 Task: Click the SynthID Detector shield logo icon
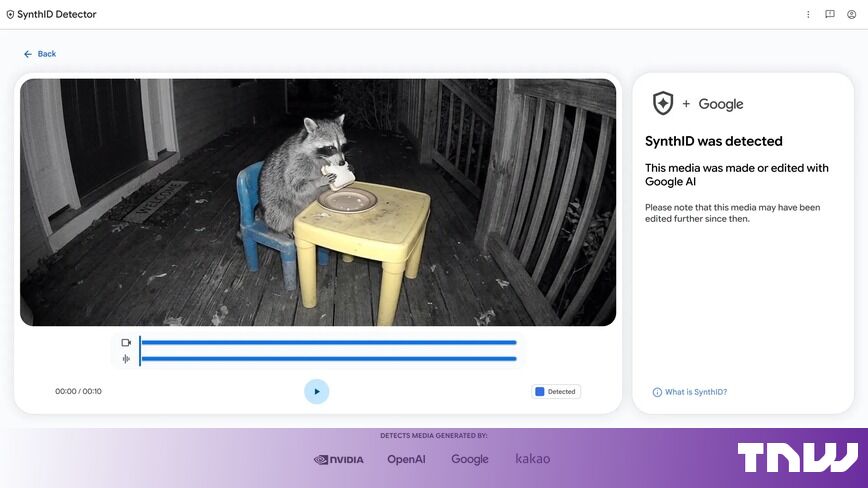(x=10, y=15)
